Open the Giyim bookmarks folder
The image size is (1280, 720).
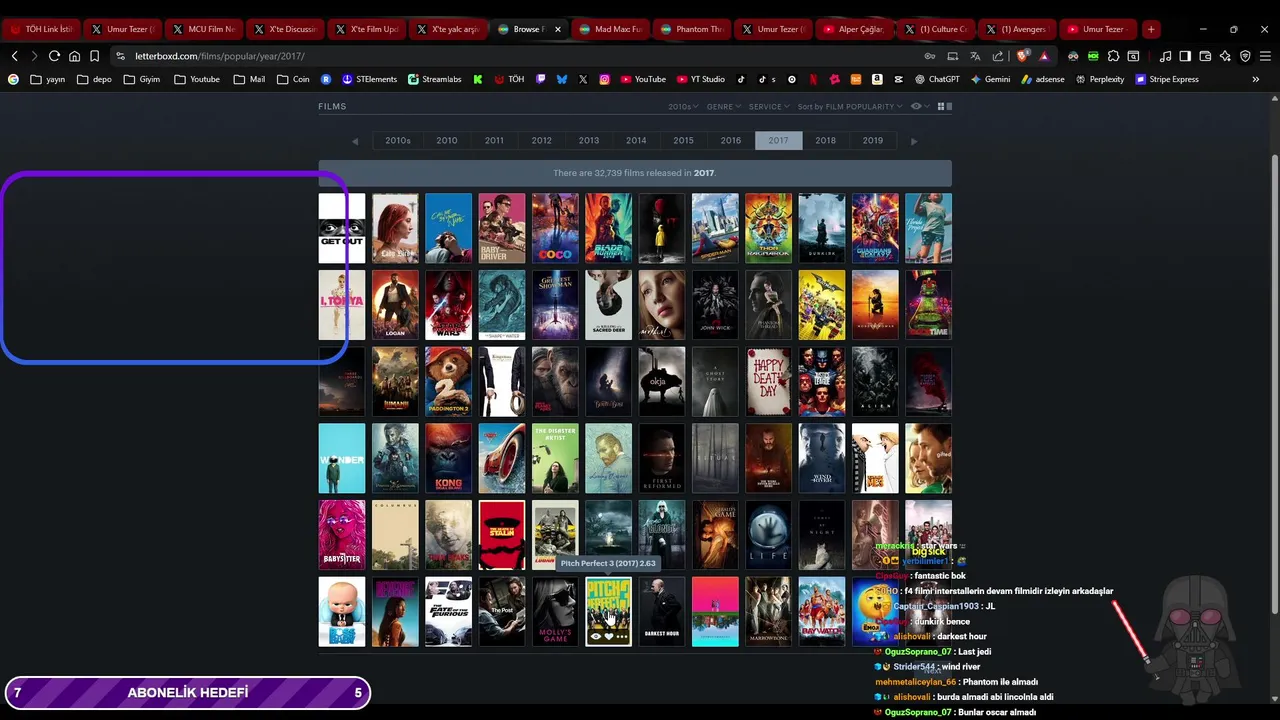(x=141, y=79)
